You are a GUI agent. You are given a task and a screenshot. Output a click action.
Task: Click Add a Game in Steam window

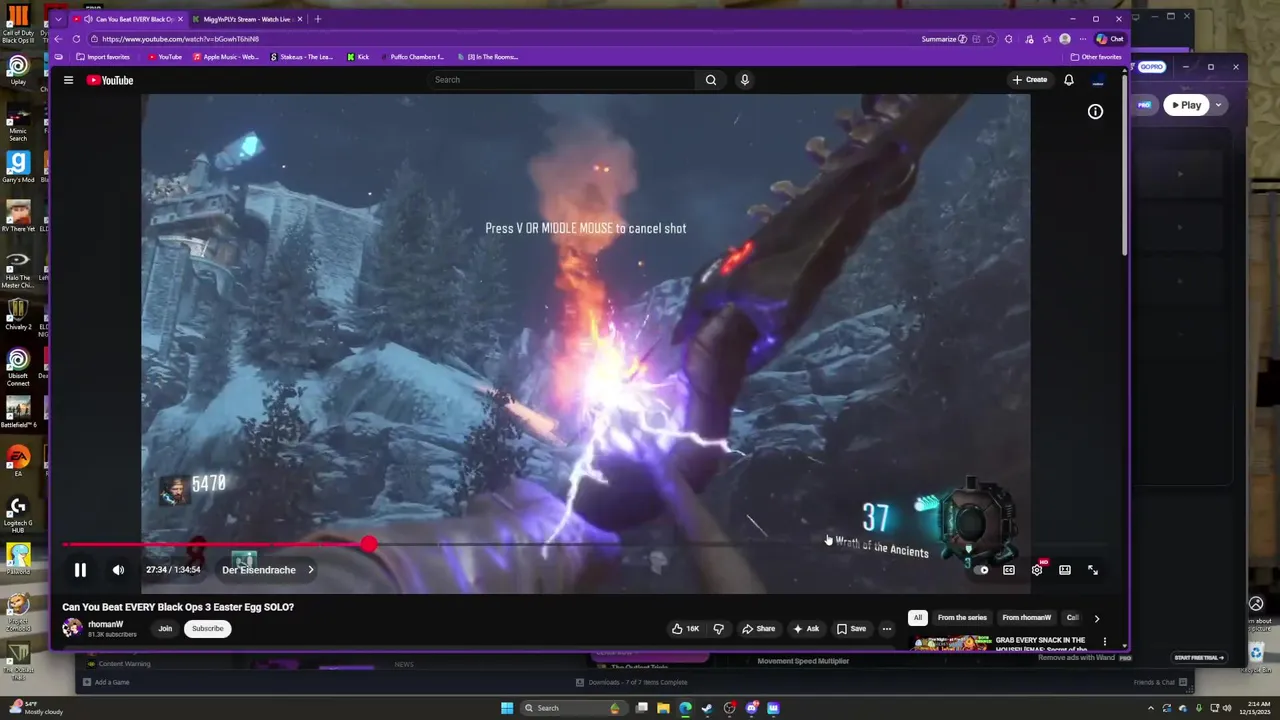pyautogui.click(x=106, y=682)
